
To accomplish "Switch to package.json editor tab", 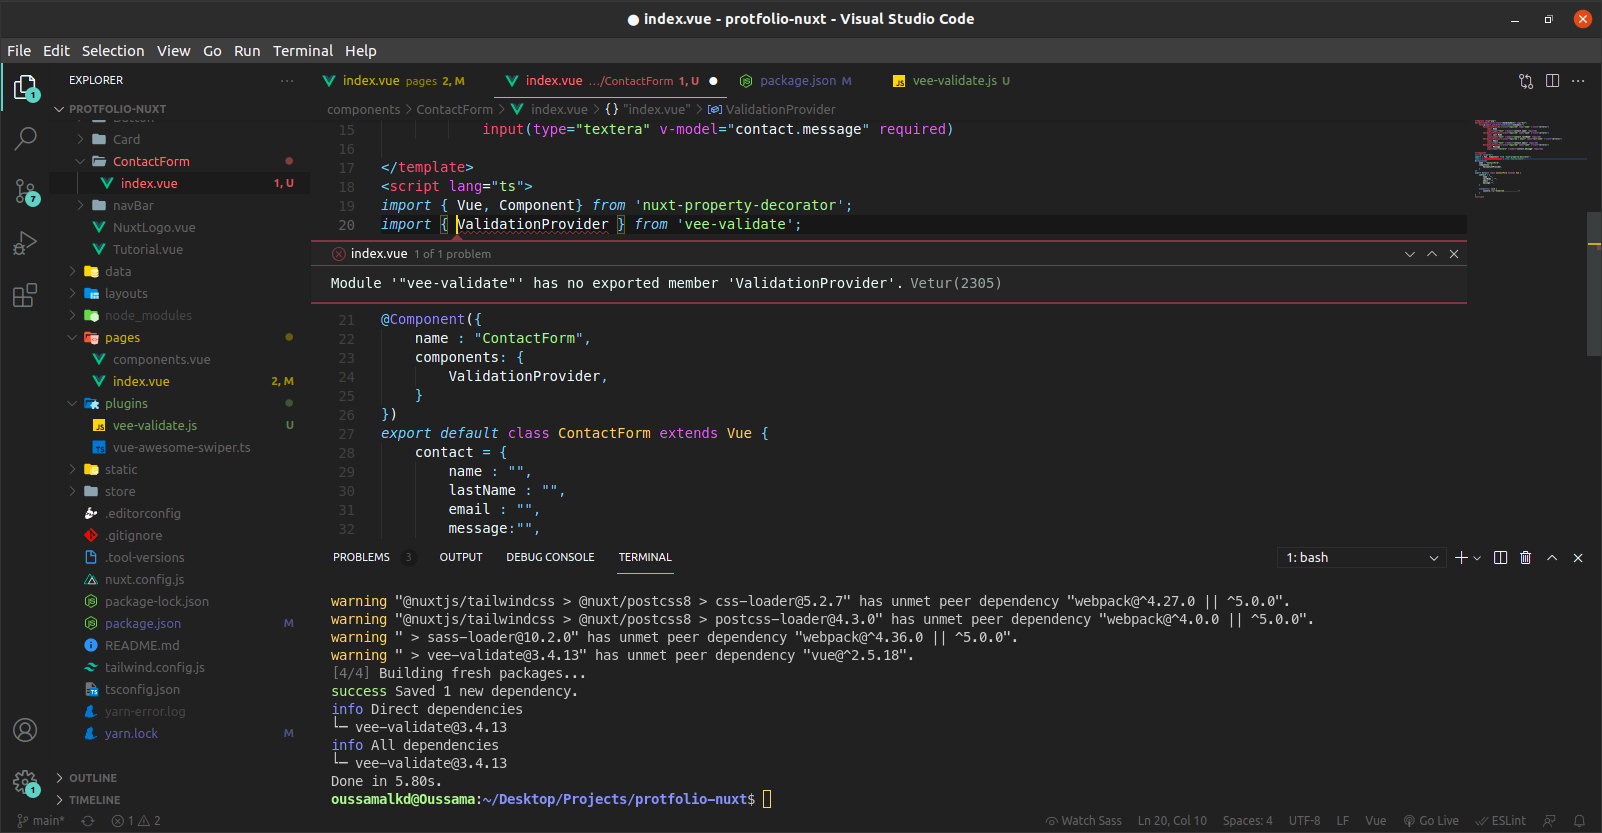I will [796, 81].
